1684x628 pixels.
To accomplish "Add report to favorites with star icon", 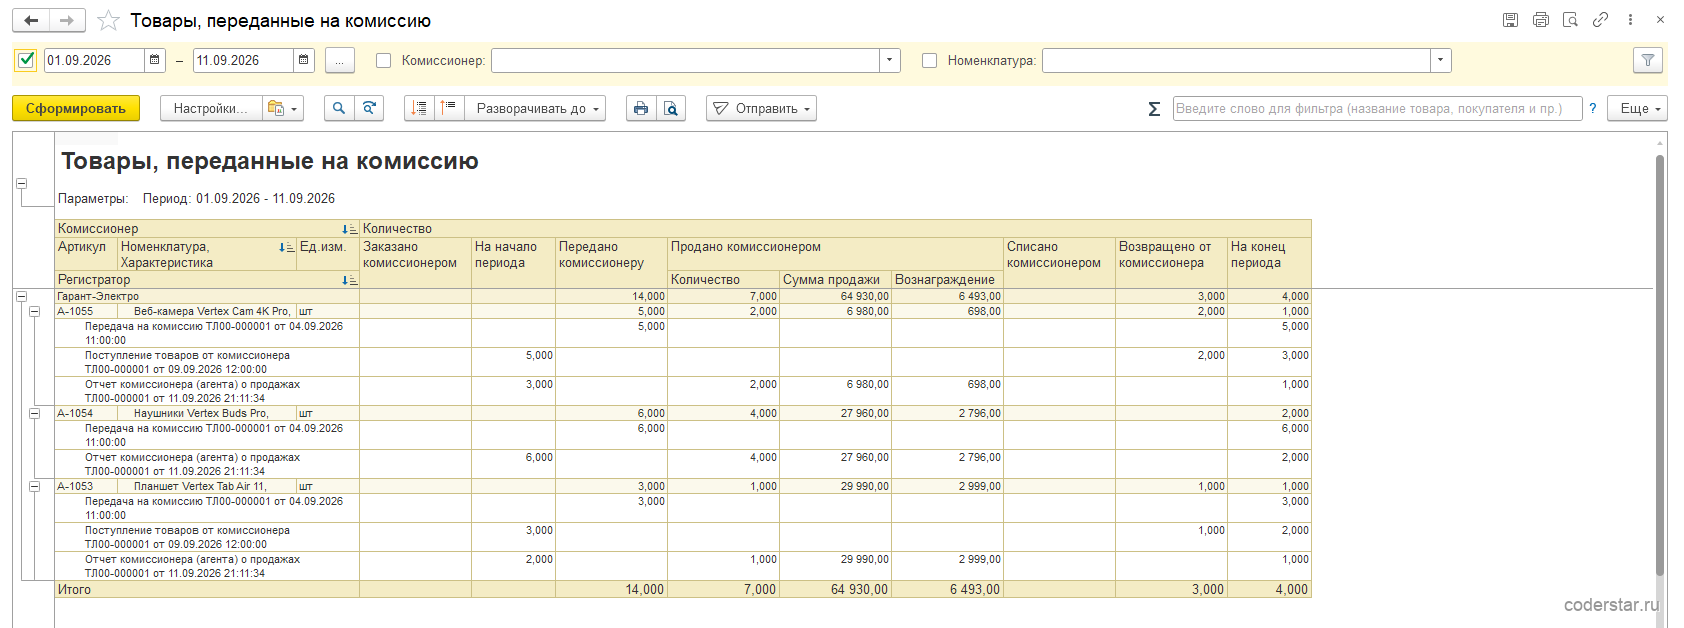I will 108,20.
